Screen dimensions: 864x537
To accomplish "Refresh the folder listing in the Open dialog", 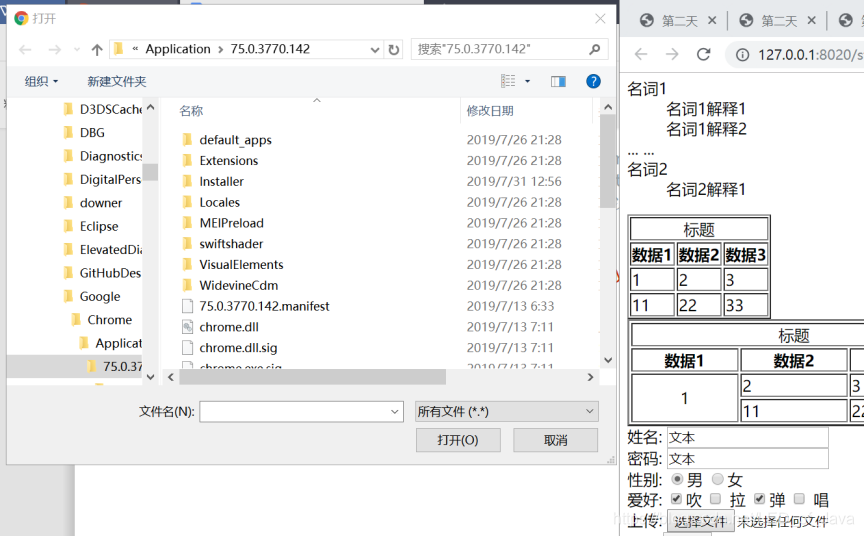I will pos(393,50).
